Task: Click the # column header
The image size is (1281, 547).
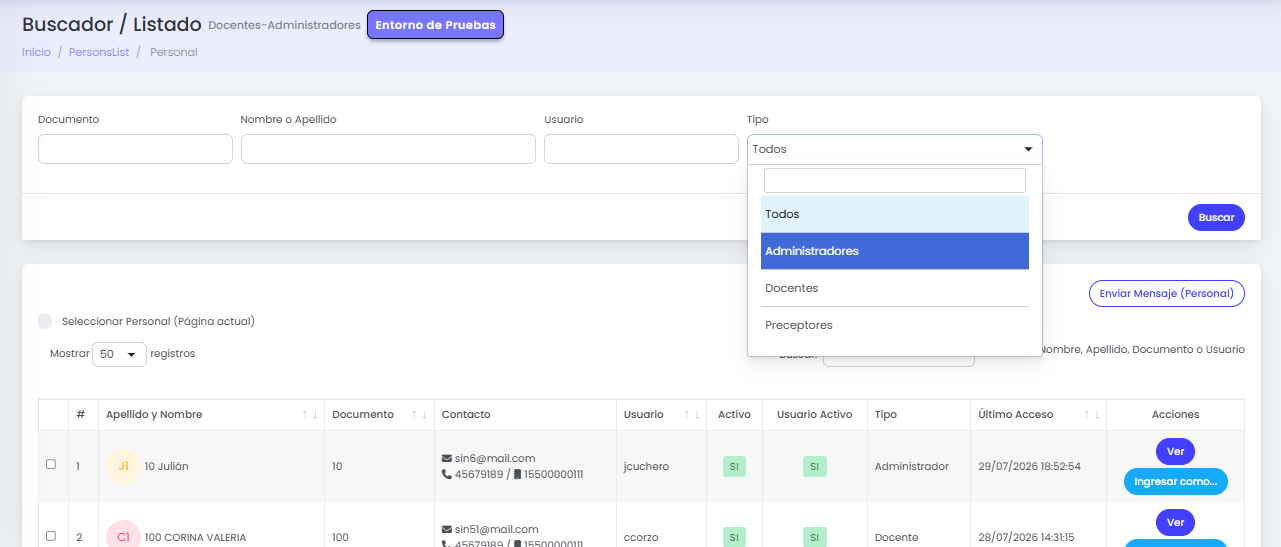Action: click(80, 414)
